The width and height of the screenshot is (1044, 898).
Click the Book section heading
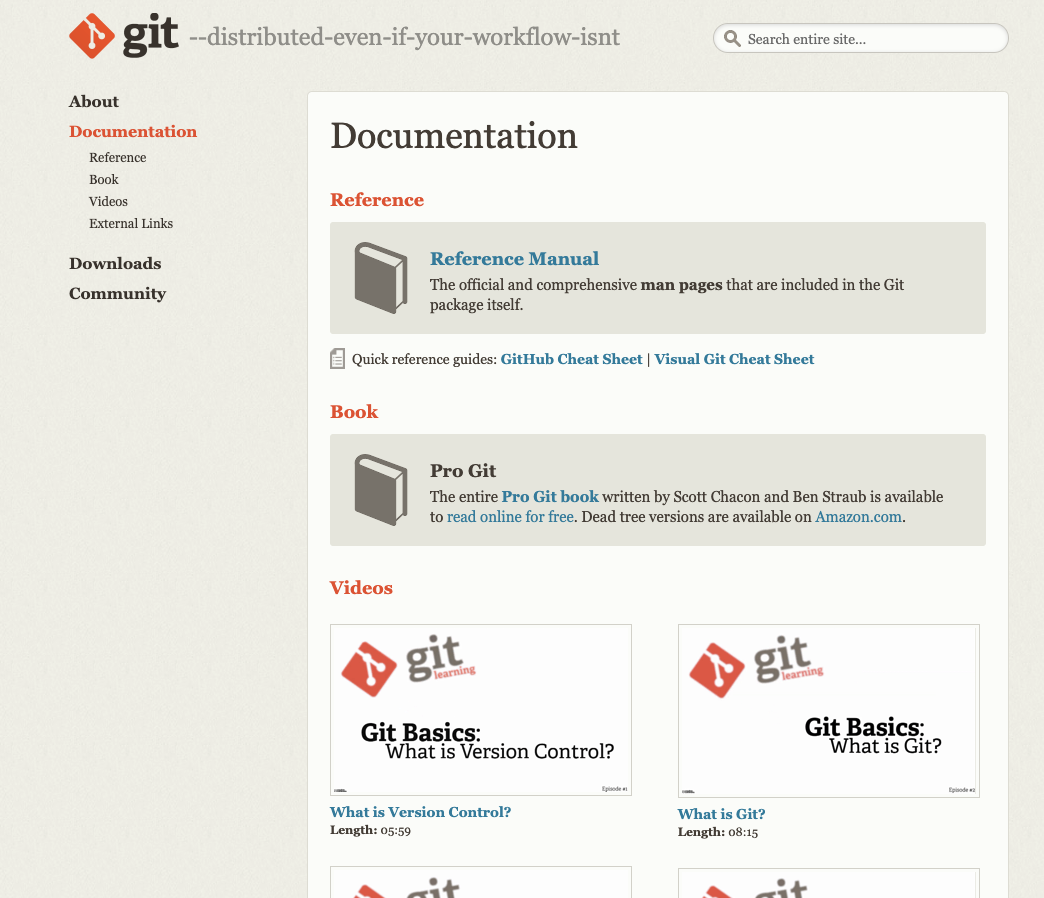[x=354, y=411]
